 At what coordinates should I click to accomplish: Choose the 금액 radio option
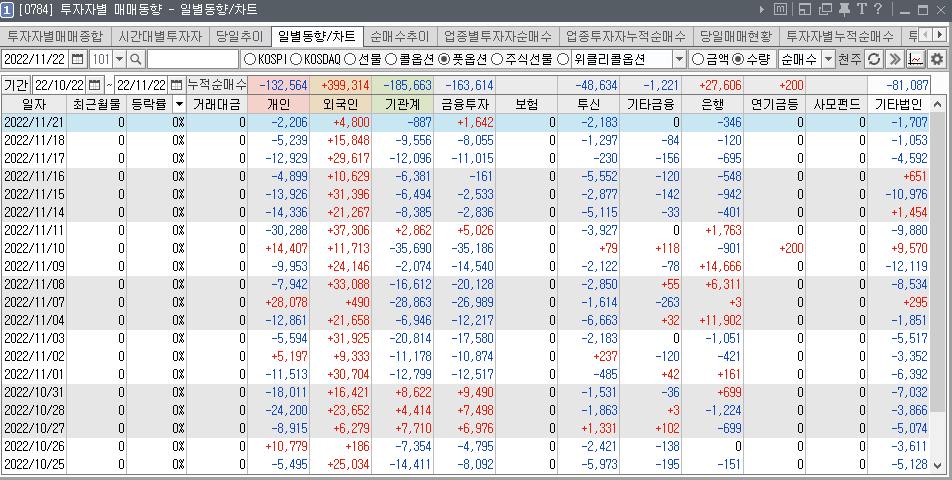pyautogui.click(x=698, y=59)
